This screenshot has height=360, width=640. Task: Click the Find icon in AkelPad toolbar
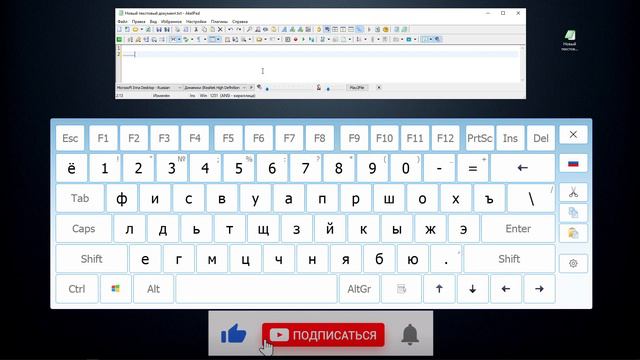click(x=249, y=29)
